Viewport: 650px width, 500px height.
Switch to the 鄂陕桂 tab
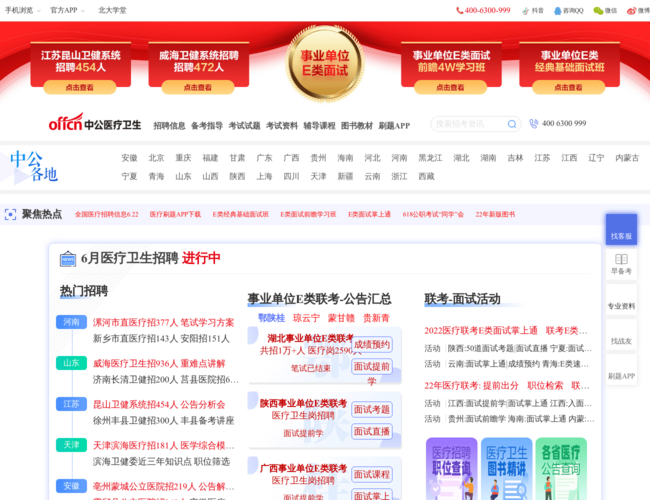coord(272,318)
